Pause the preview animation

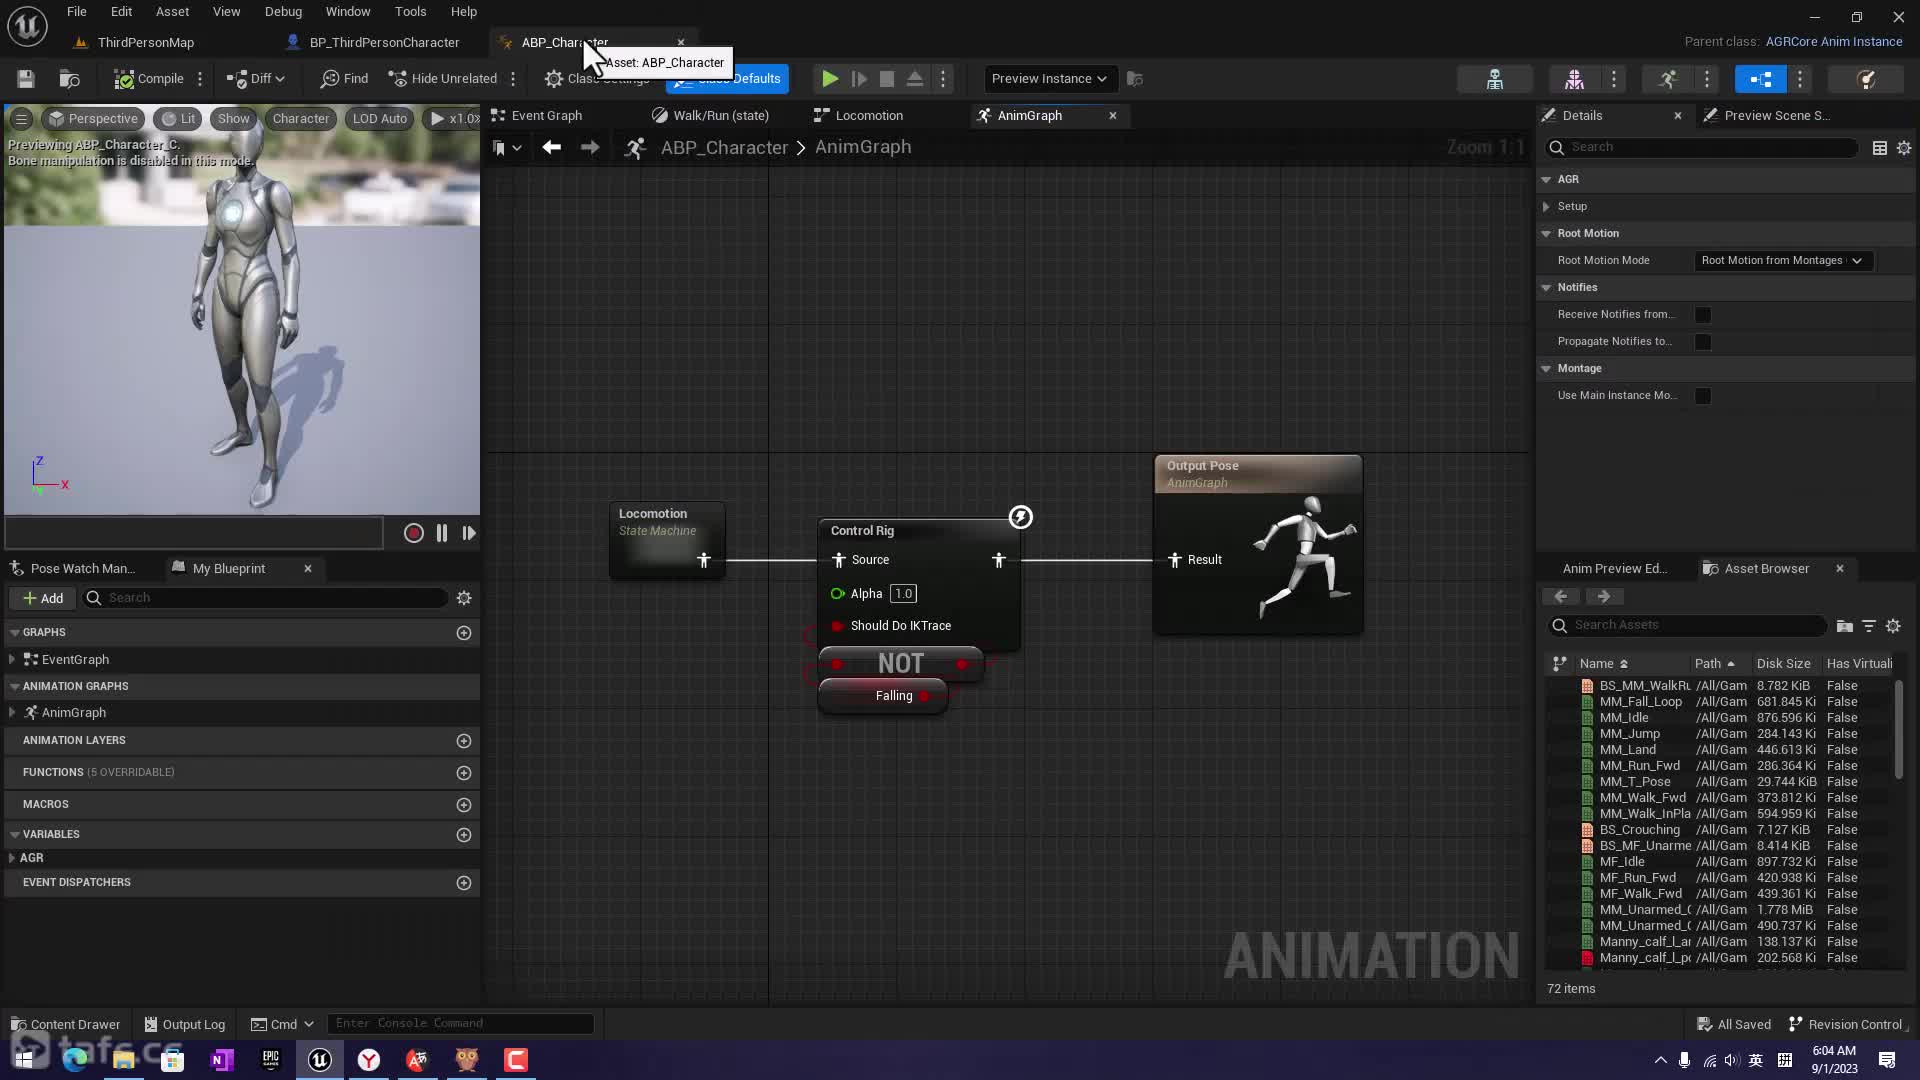tap(441, 534)
